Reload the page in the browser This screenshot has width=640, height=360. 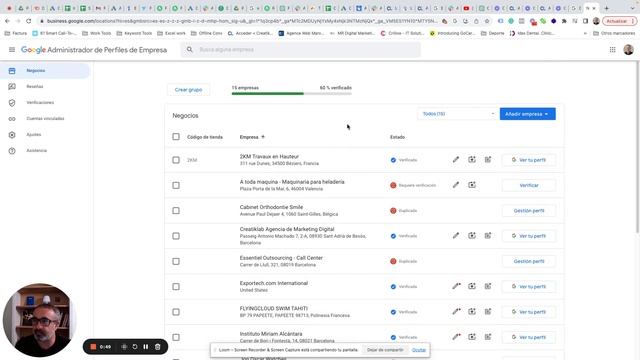coord(29,21)
